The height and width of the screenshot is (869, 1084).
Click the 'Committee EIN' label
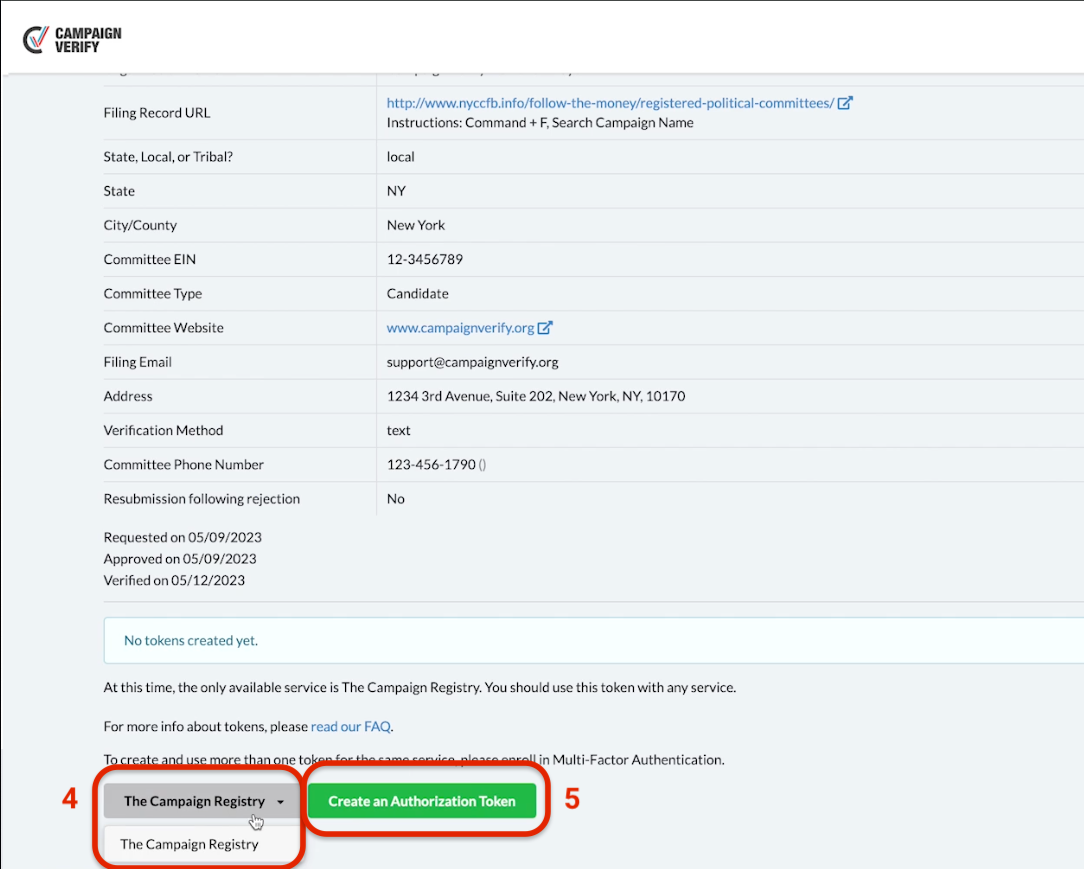[150, 259]
